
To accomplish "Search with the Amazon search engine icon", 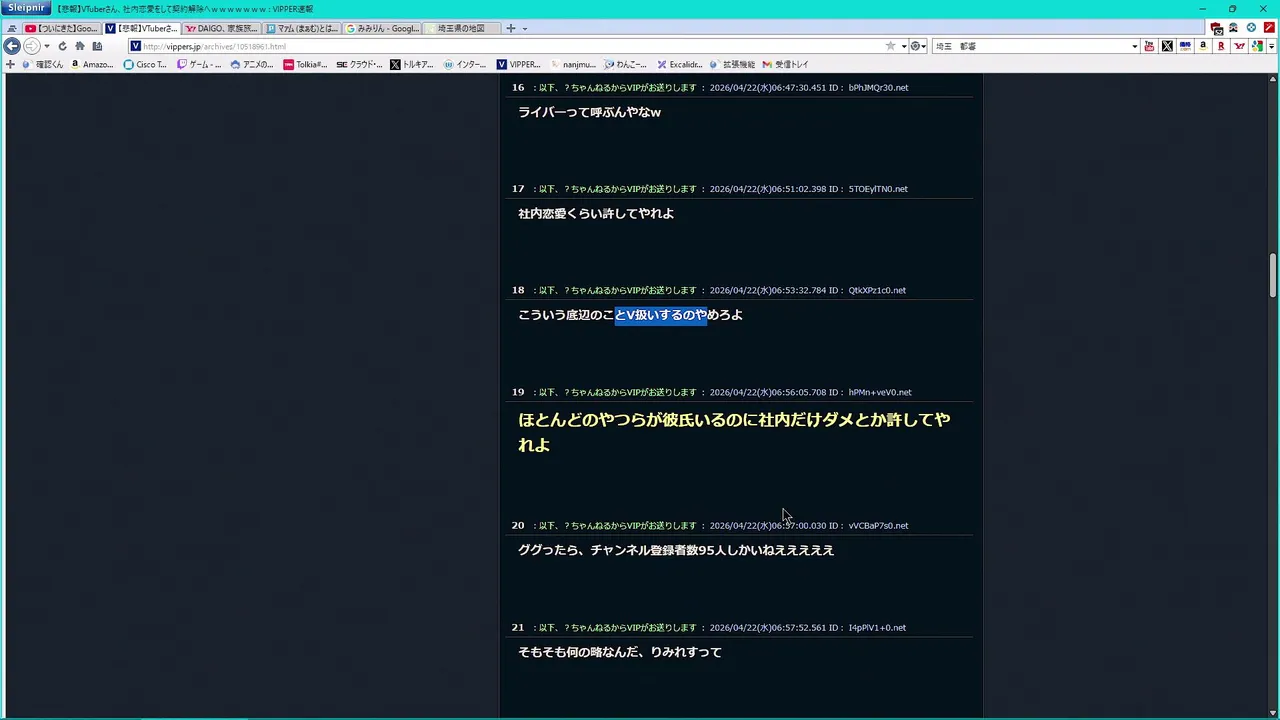I will pyautogui.click(x=1203, y=46).
